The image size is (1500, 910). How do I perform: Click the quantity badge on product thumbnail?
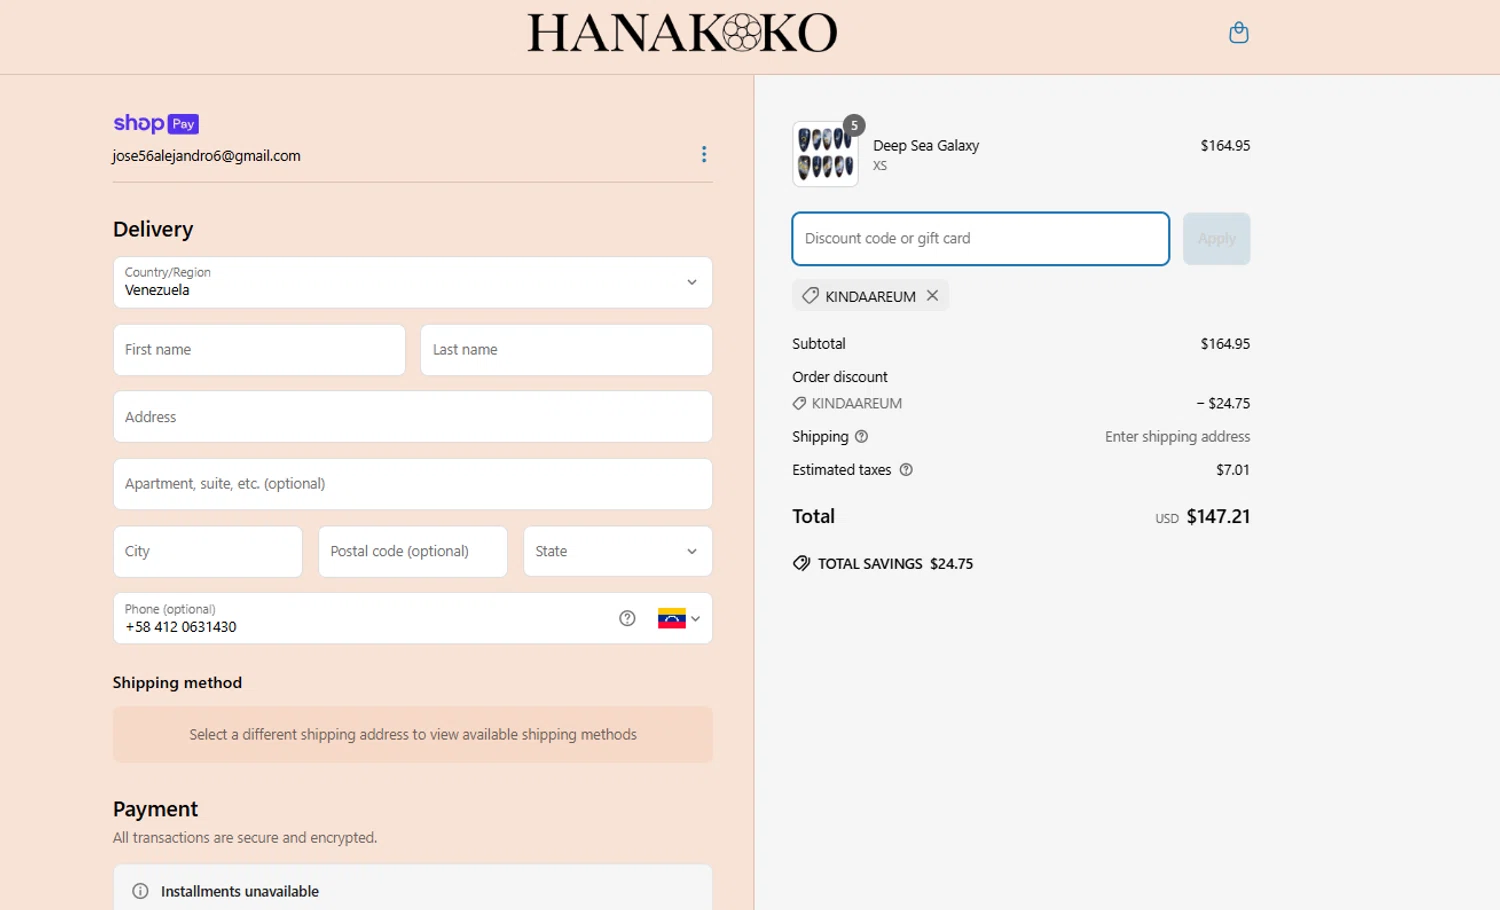[x=854, y=125]
